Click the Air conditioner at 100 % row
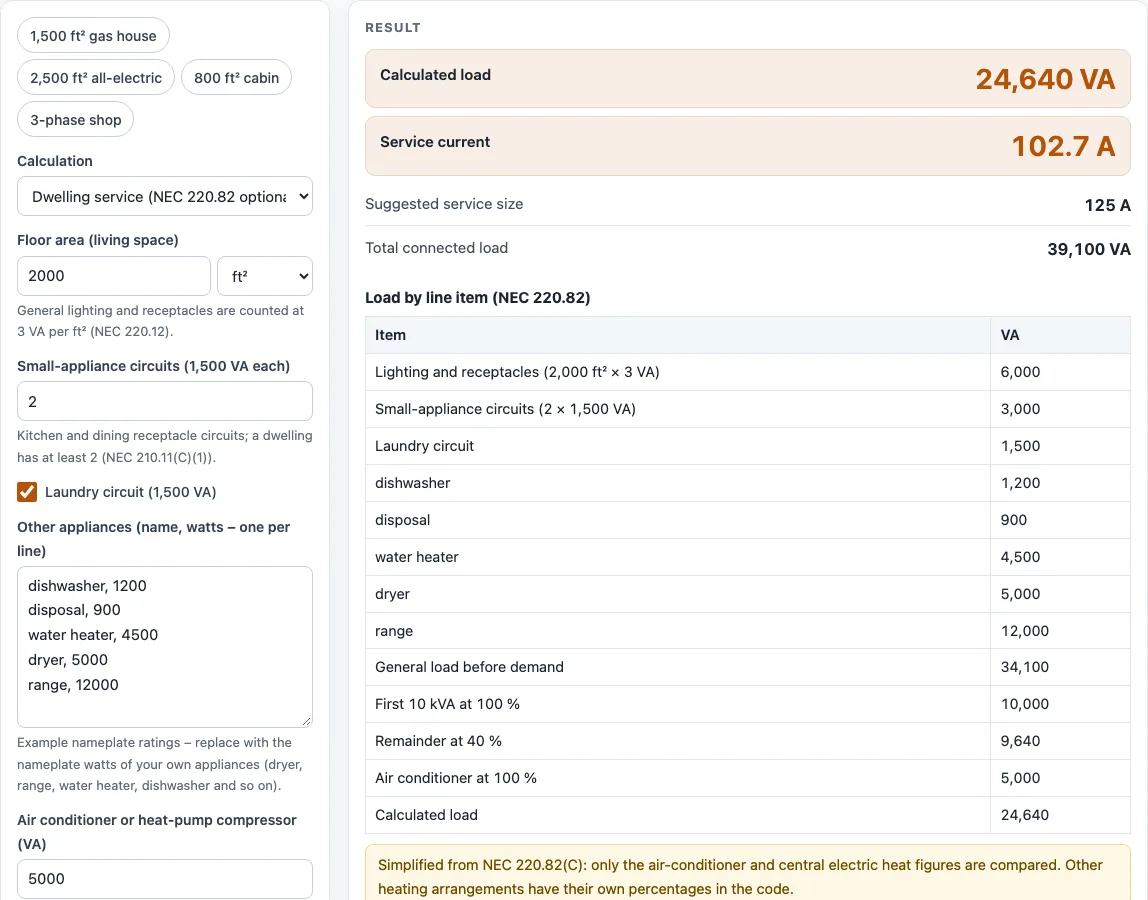1148x900 pixels. [748, 778]
